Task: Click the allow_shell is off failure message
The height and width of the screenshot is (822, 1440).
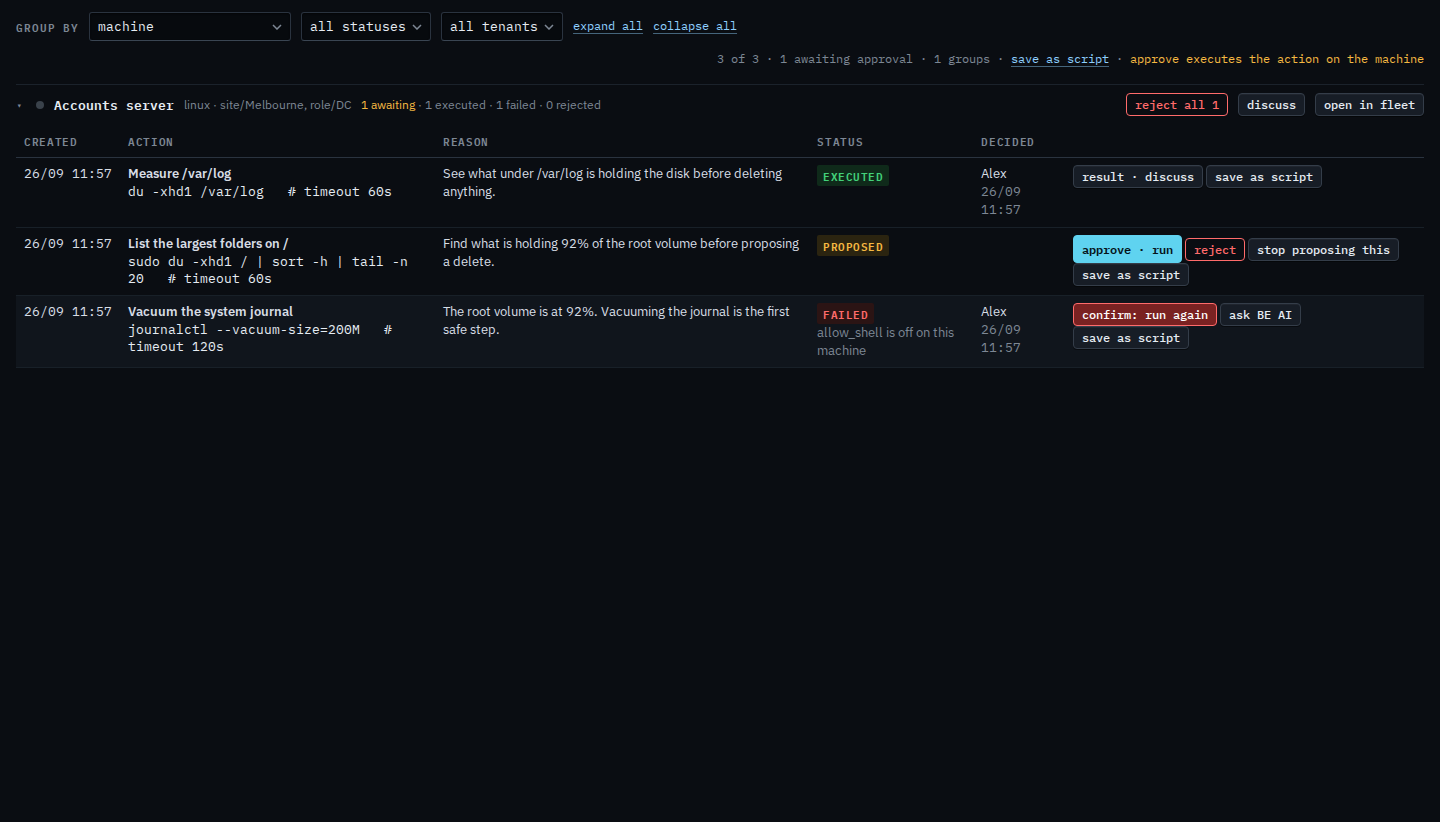Action: (886, 342)
